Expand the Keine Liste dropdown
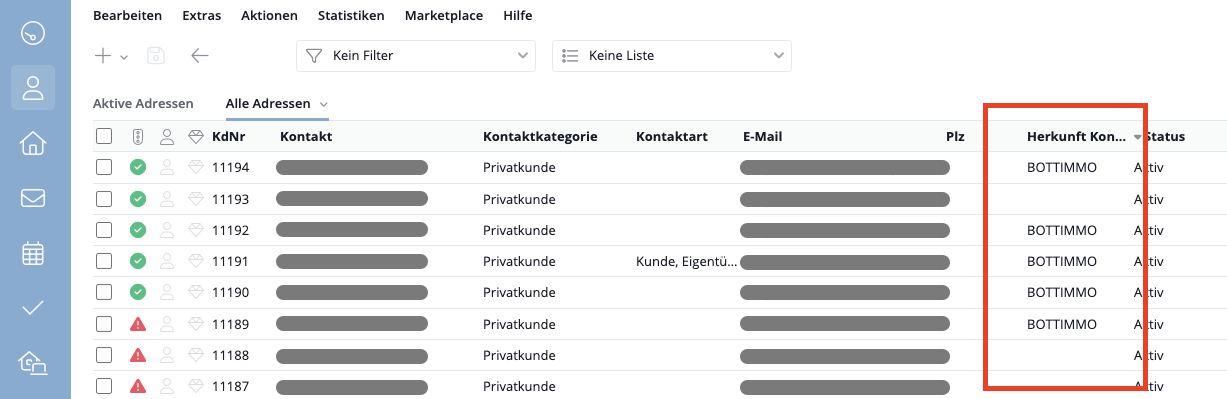This screenshot has height=399, width=1227. pyautogui.click(x=672, y=56)
